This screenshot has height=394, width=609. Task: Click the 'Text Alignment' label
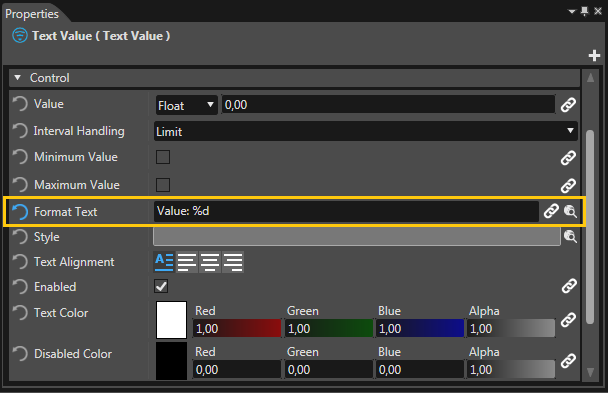point(74,262)
